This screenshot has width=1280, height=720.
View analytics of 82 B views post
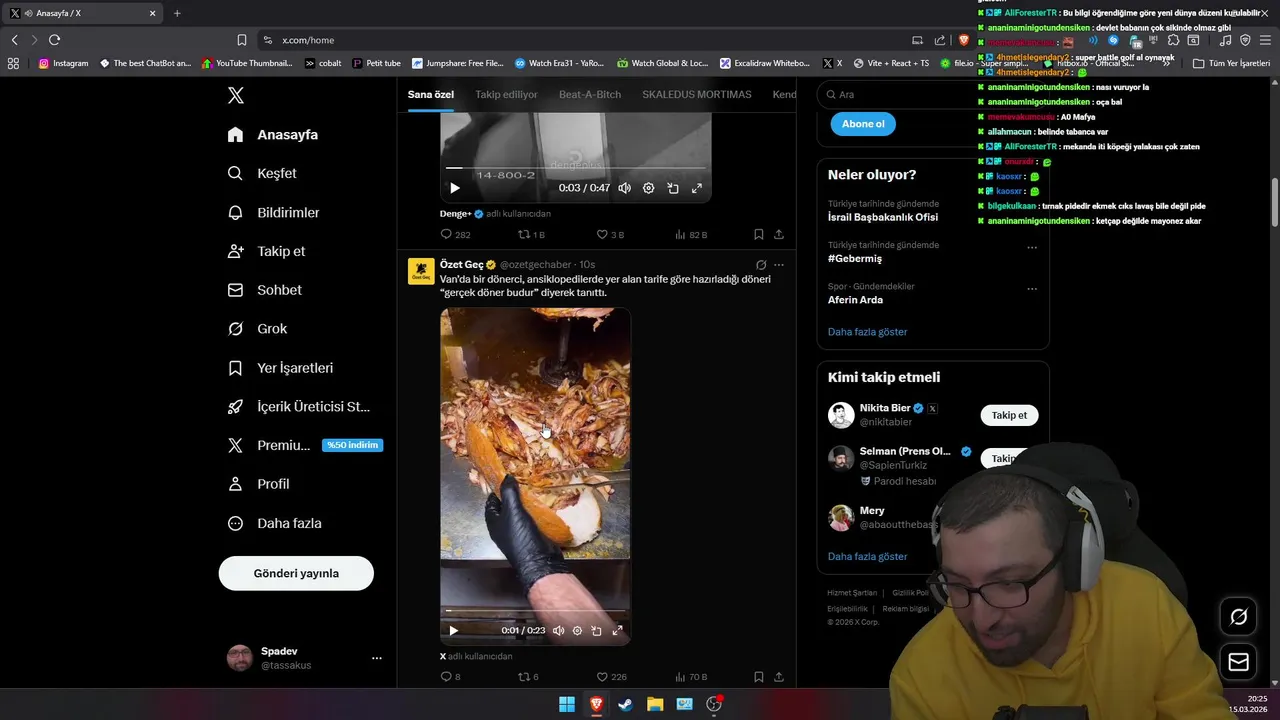click(691, 234)
